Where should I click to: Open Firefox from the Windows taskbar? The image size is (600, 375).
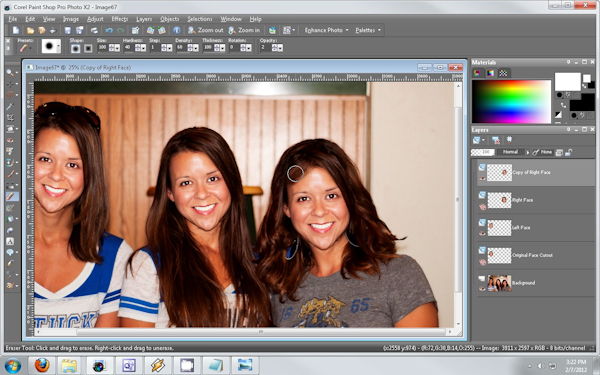point(42,365)
